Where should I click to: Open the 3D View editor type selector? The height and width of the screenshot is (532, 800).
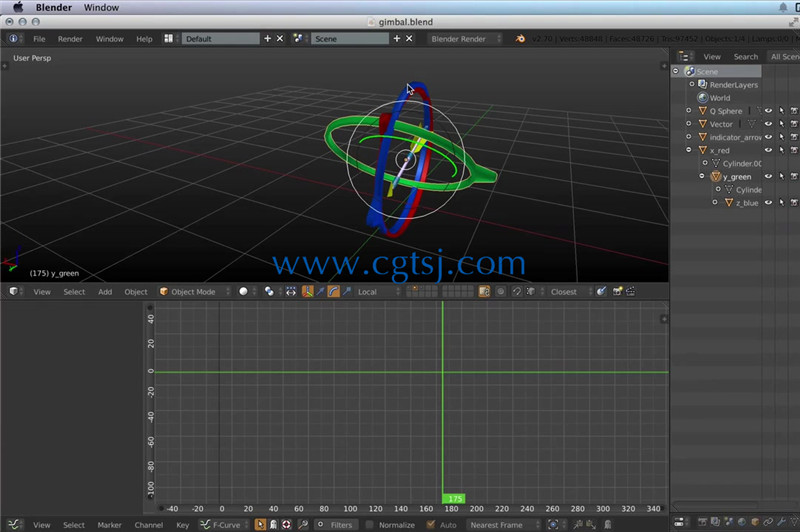(x=14, y=291)
